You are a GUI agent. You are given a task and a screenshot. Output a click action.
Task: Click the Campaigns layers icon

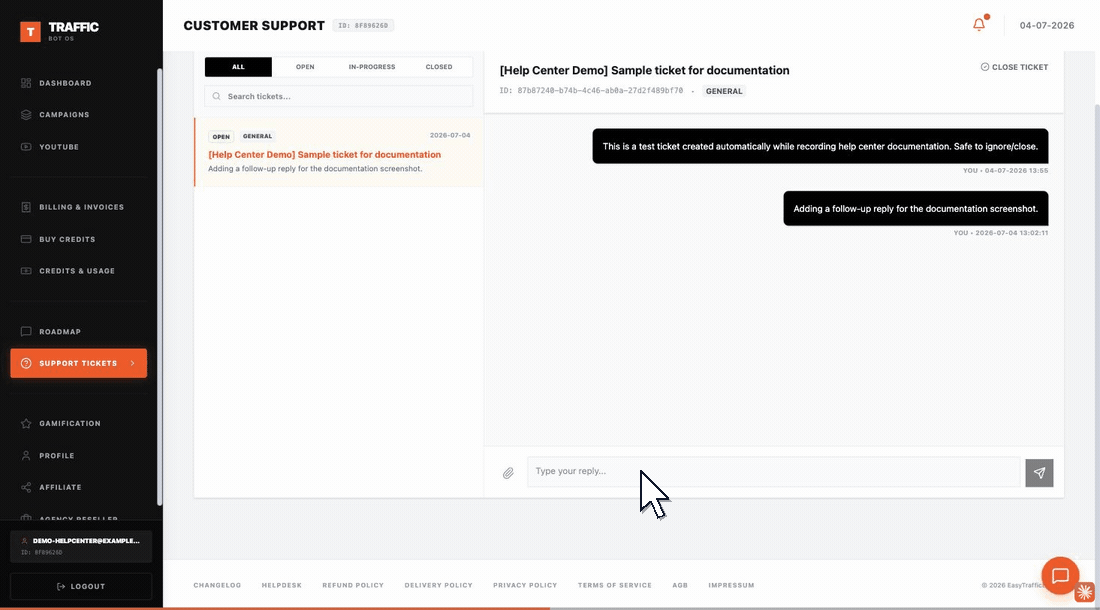coord(26,114)
